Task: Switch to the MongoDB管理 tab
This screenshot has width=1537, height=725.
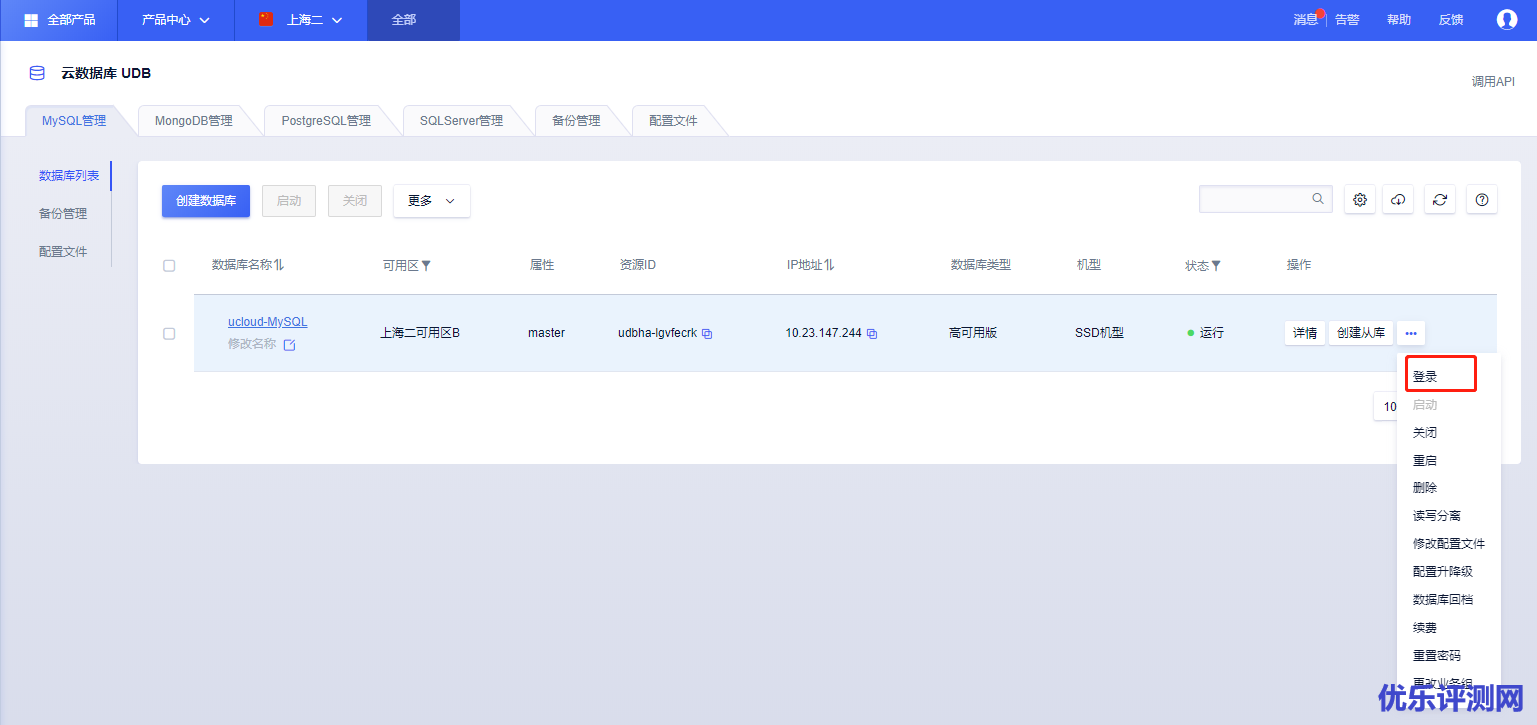Action: [193, 121]
